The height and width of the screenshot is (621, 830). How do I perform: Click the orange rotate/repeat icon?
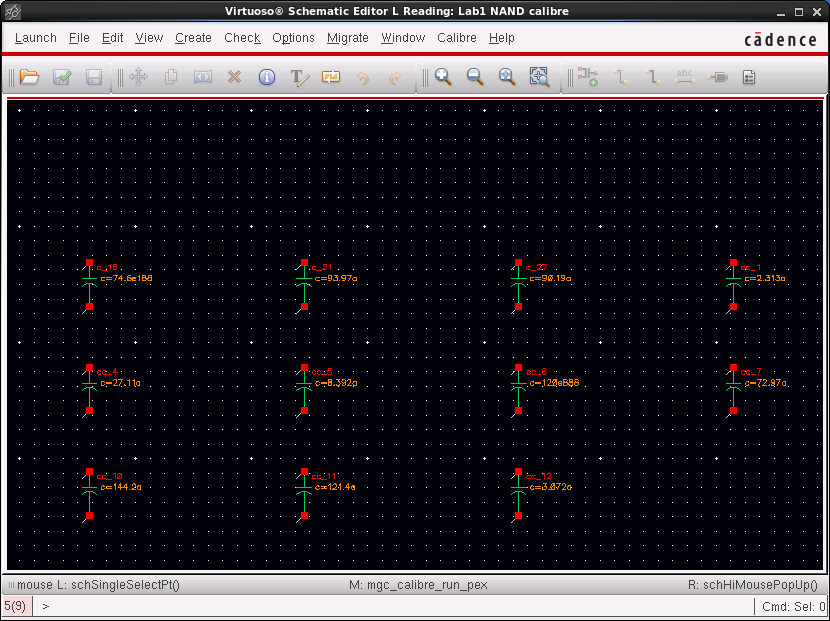(331, 77)
